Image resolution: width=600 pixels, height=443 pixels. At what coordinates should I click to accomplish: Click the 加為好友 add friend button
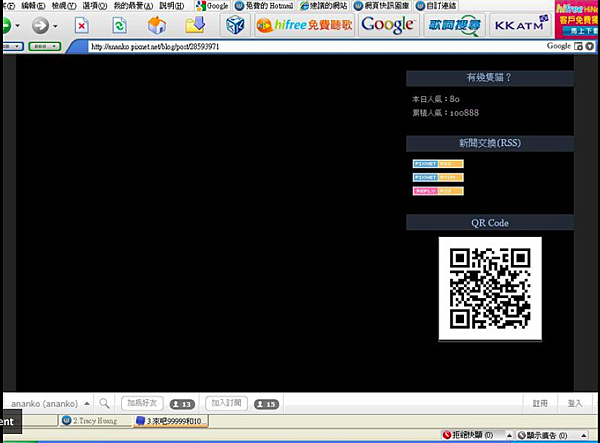point(142,403)
